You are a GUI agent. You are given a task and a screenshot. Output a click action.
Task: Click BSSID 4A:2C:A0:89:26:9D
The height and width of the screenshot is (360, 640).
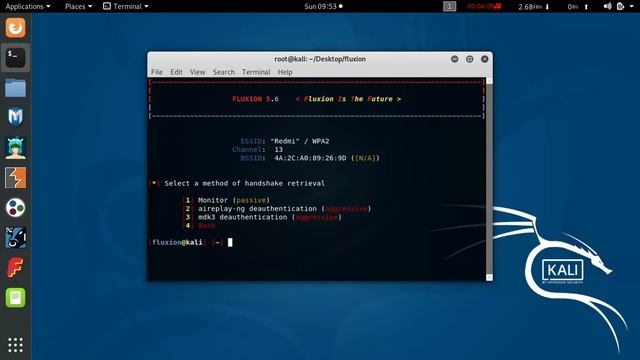click(310, 158)
